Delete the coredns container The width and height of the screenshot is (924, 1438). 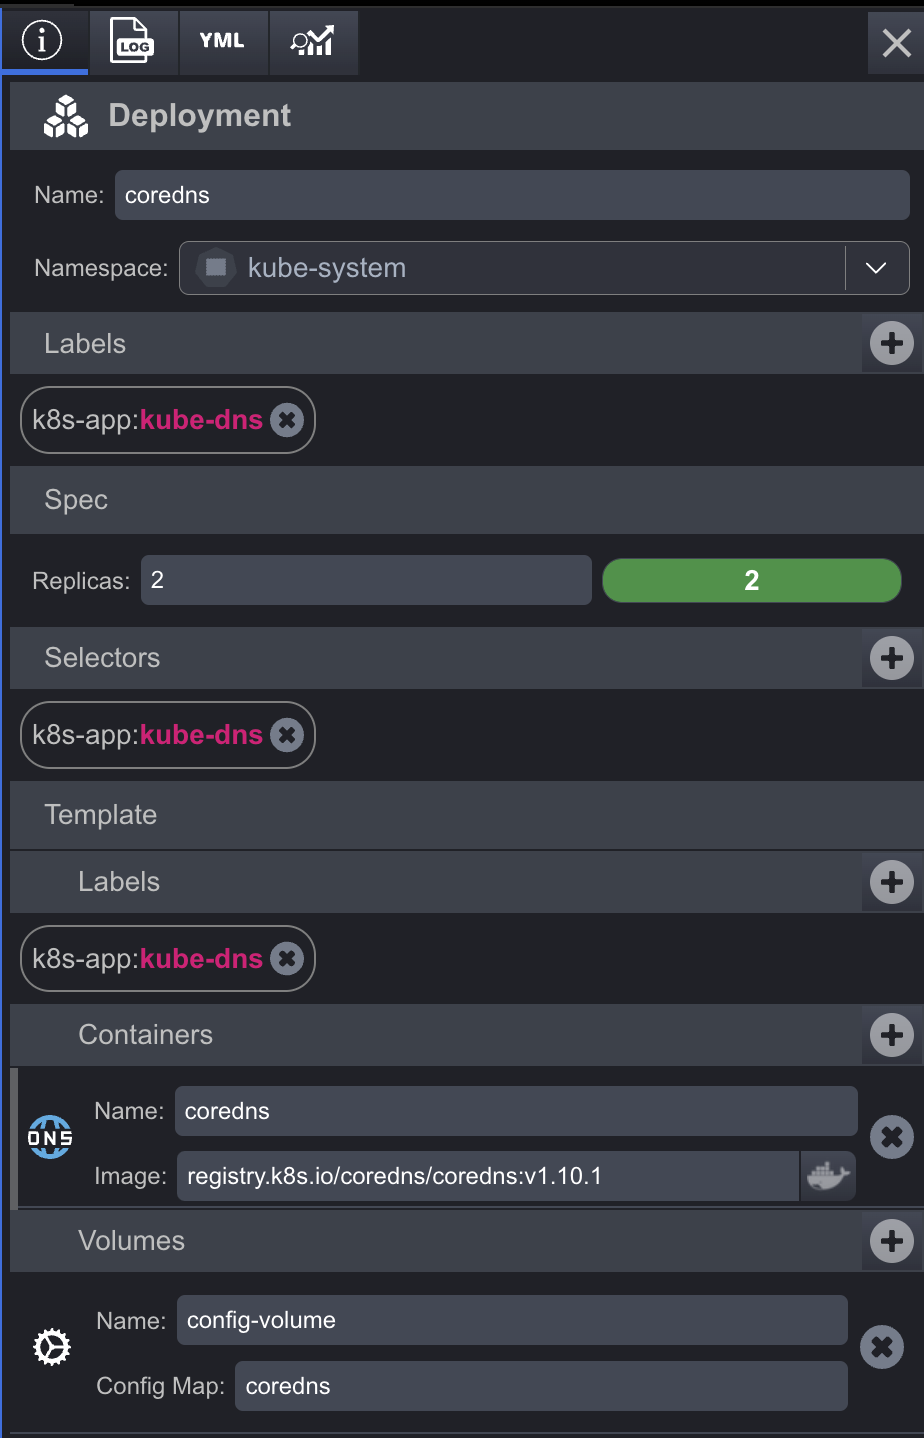point(891,1138)
